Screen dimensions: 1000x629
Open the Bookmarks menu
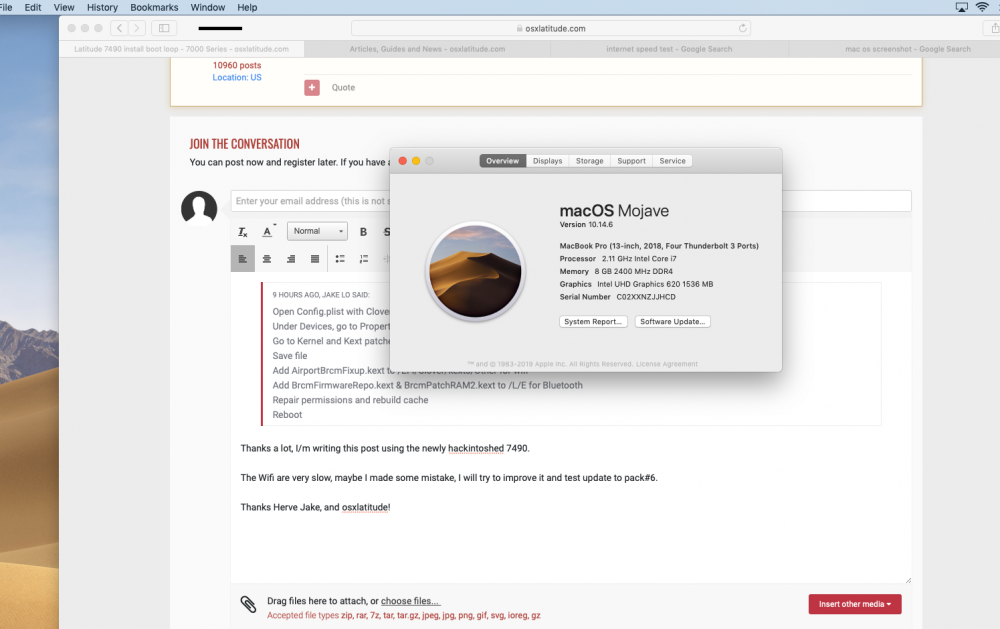point(154,7)
